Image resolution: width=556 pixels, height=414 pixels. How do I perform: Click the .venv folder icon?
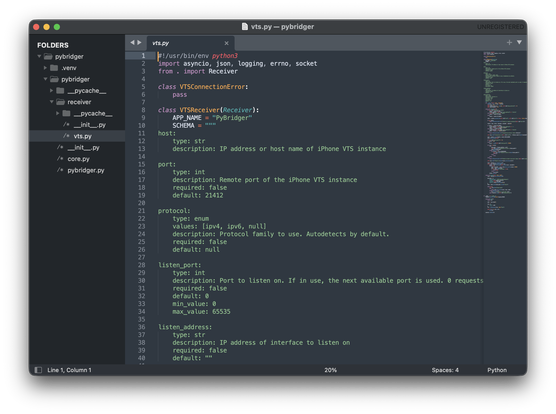(x=54, y=68)
